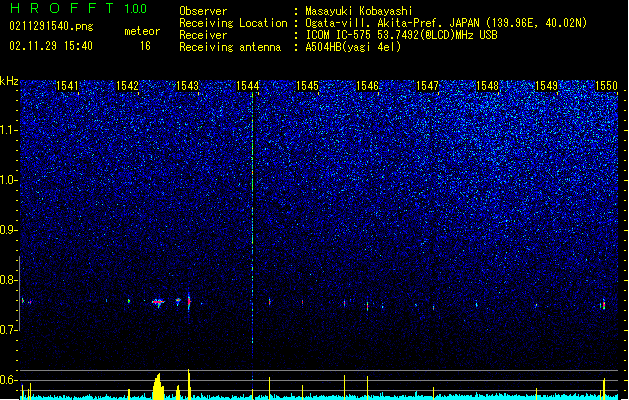Click the 1546 time marker
This screenshot has width=629, height=400.
(367, 86)
